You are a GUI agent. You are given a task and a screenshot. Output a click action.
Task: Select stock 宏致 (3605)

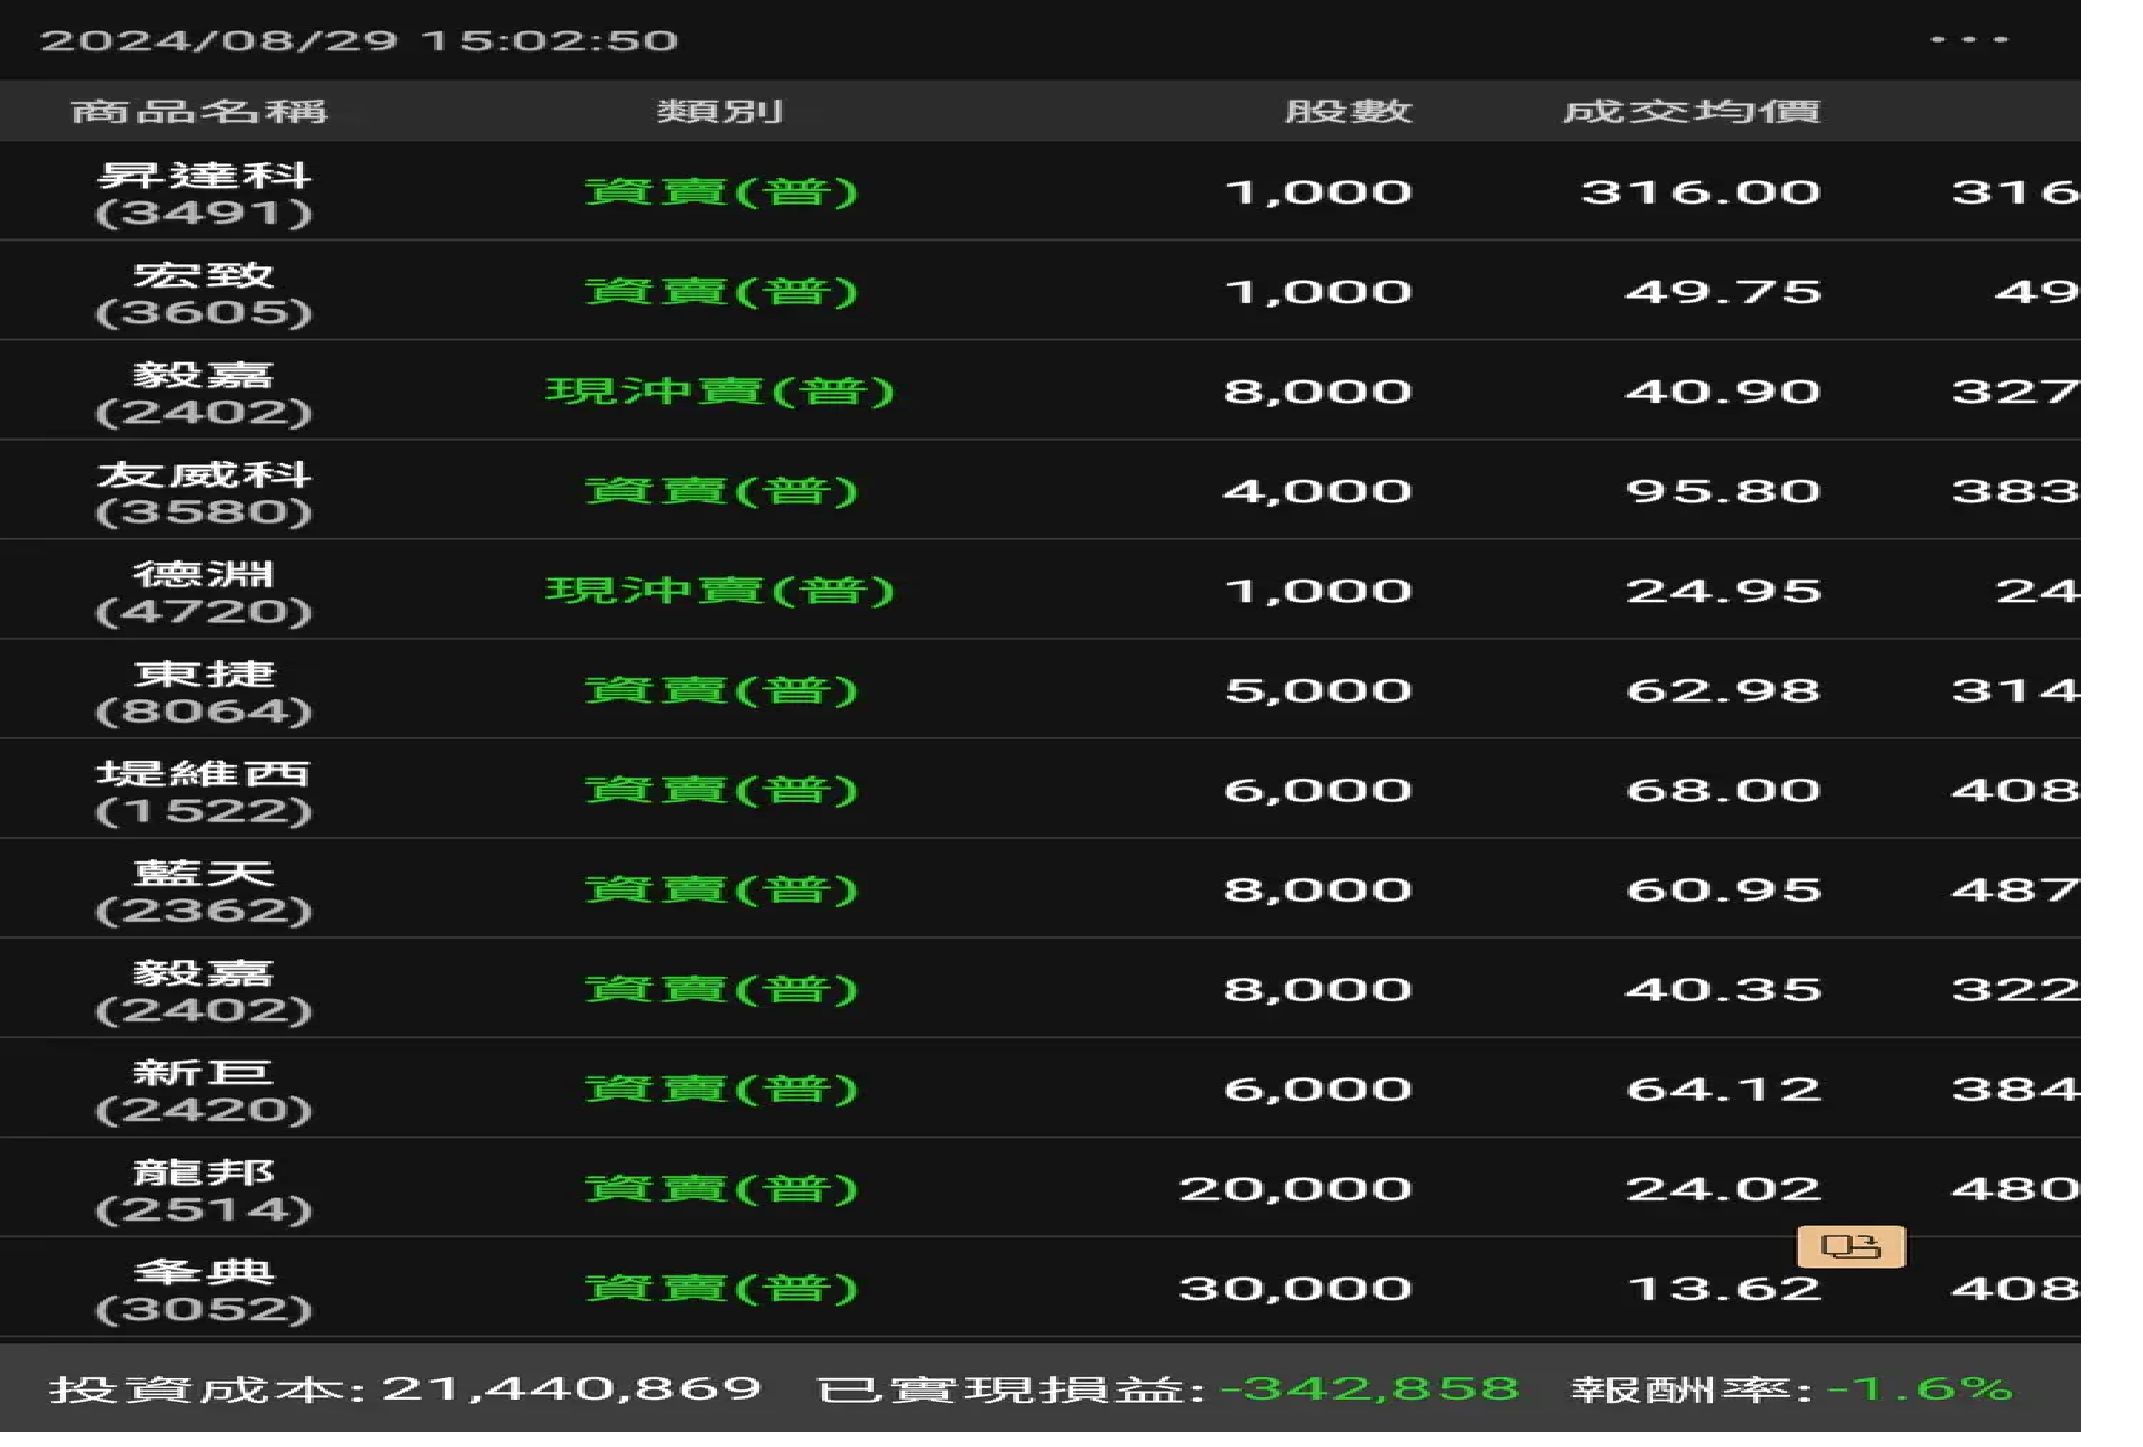click(x=204, y=293)
